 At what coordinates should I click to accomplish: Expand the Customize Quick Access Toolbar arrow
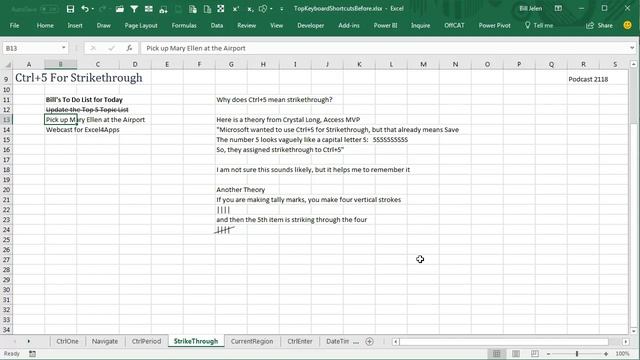pyautogui.click(x=282, y=9)
